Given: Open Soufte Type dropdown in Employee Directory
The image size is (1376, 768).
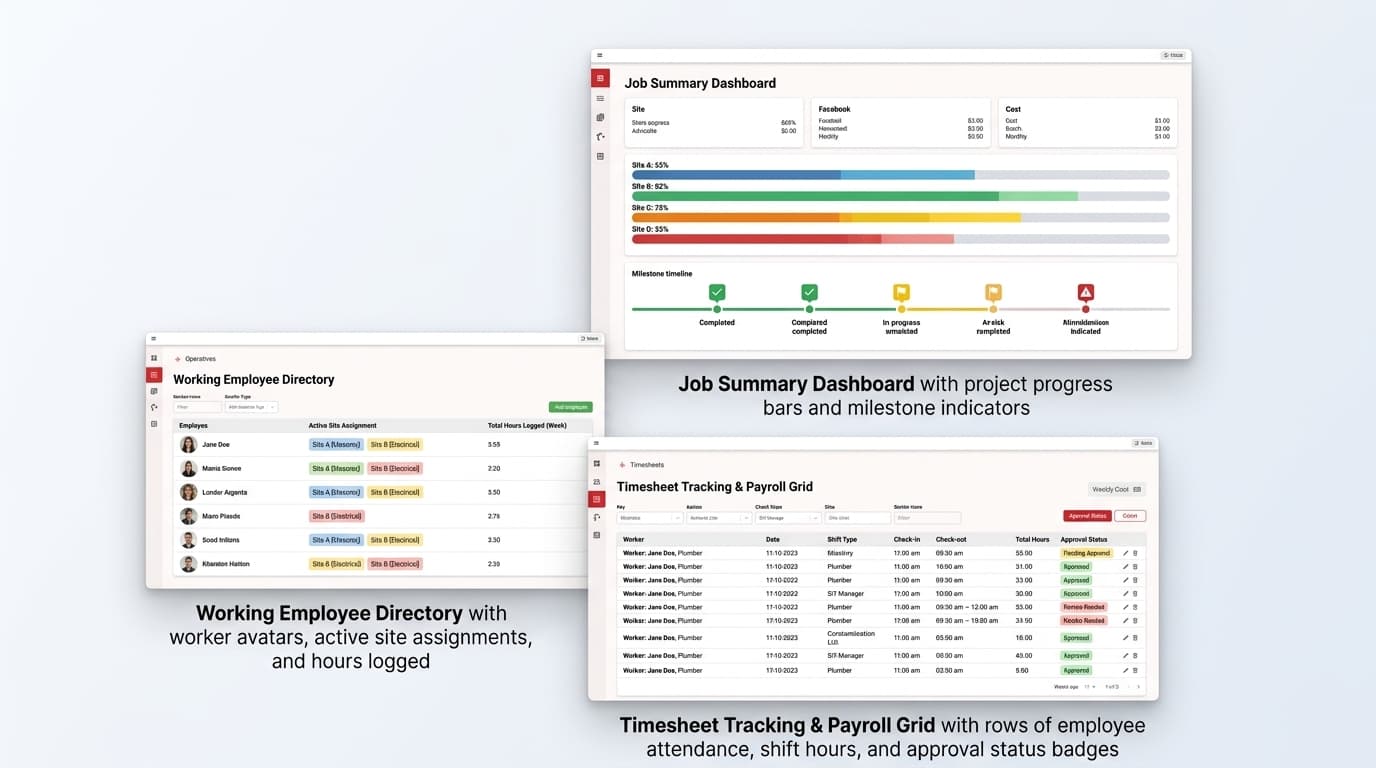Looking at the screenshot, I should tap(251, 407).
